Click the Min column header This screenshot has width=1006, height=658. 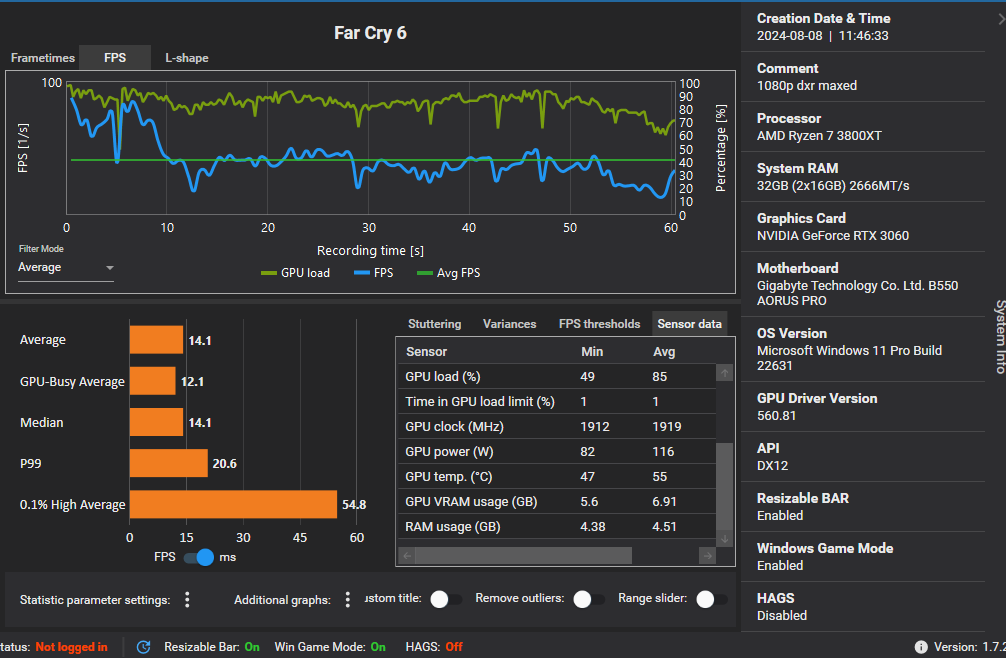pyautogui.click(x=592, y=351)
